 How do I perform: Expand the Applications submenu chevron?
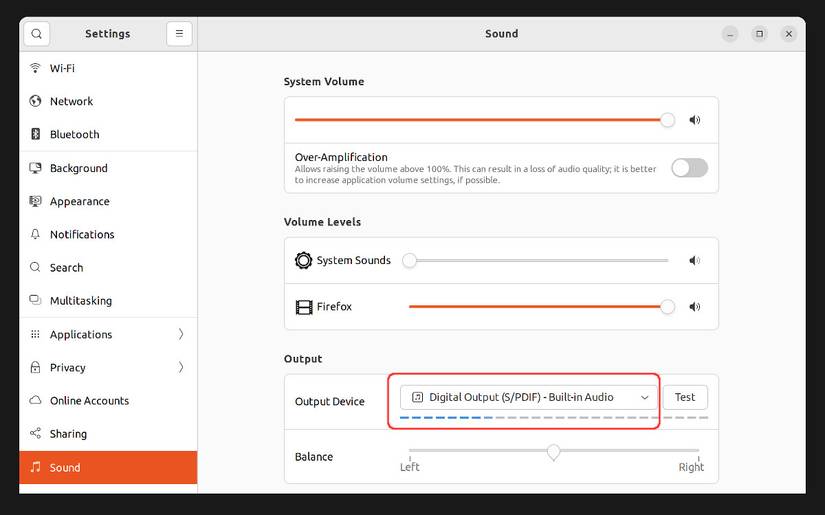pos(181,334)
